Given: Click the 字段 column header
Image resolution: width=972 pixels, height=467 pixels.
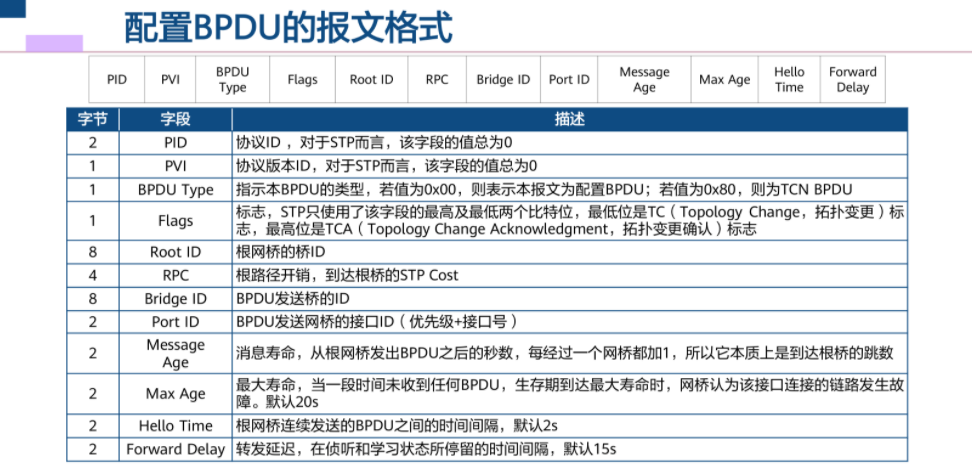Looking at the screenshot, I should pyautogui.click(x=175, y=119).
